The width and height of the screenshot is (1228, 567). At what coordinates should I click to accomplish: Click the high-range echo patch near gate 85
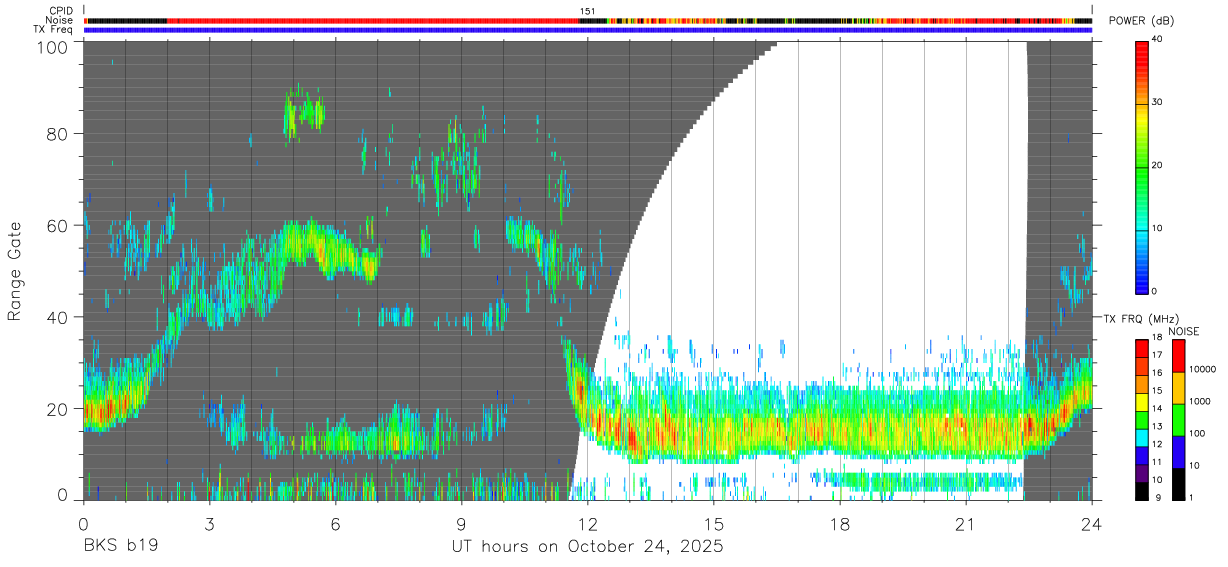point(303,112)
